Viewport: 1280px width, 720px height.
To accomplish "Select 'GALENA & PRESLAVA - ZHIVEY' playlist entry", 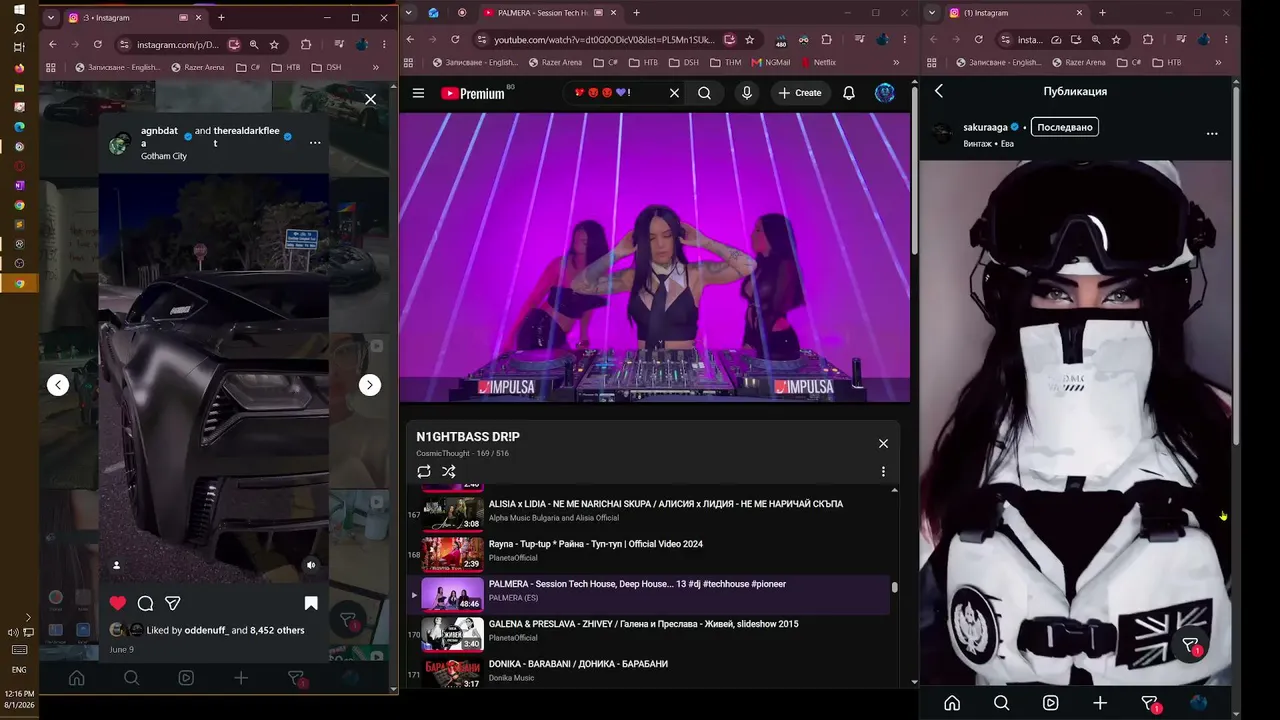I will point(650,634).
